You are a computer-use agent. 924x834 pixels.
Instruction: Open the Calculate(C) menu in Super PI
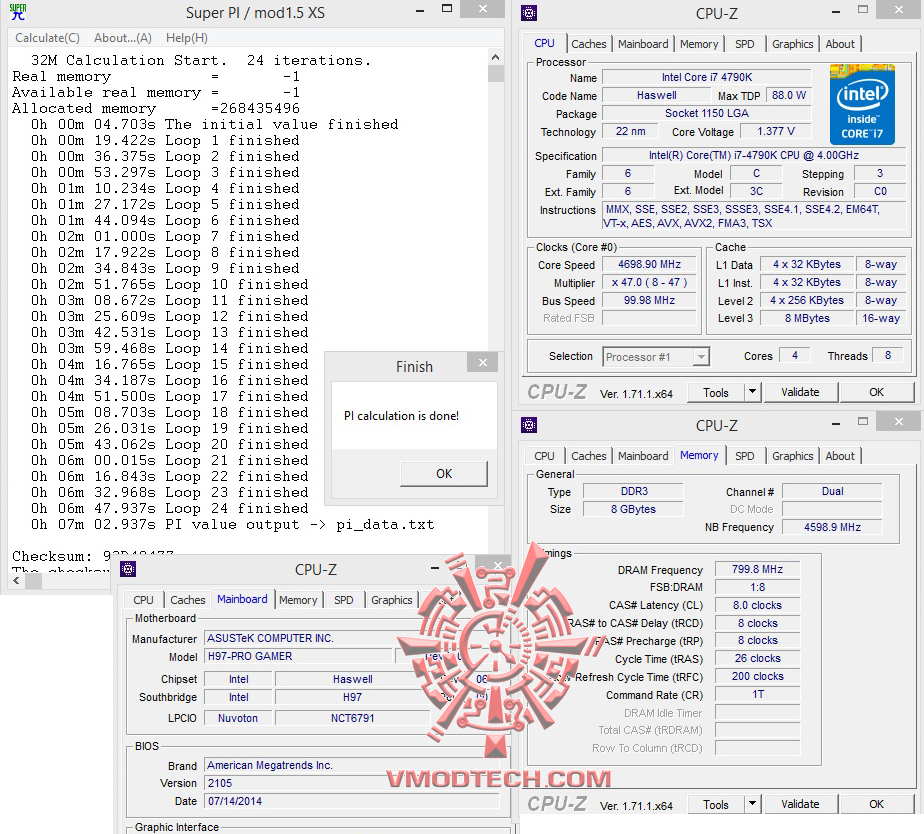(47, 38)
